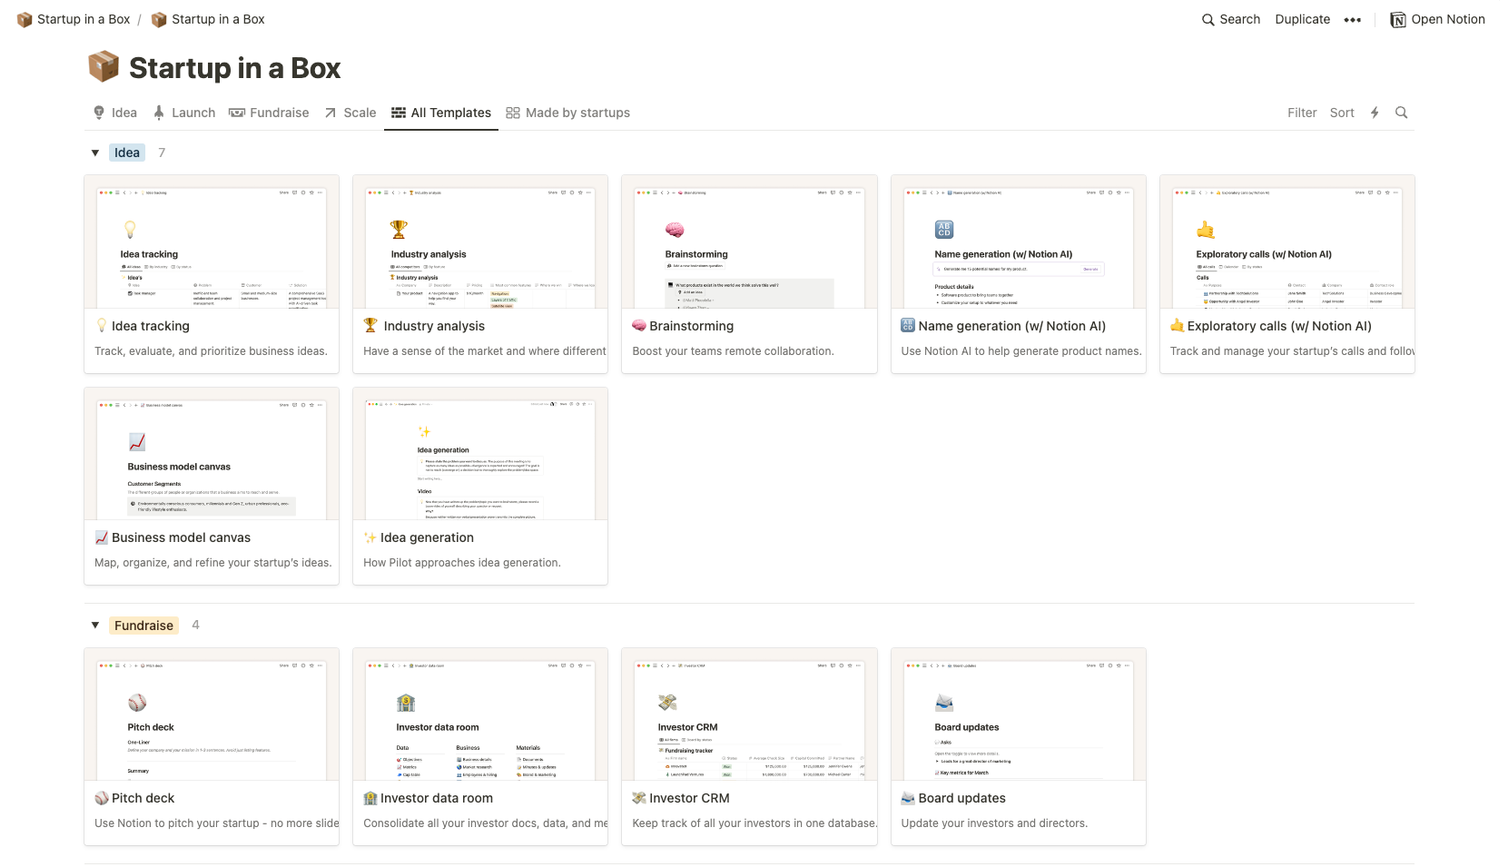Collapse the Fundraise group
The image size is (1500, 867).
[95, 626]
